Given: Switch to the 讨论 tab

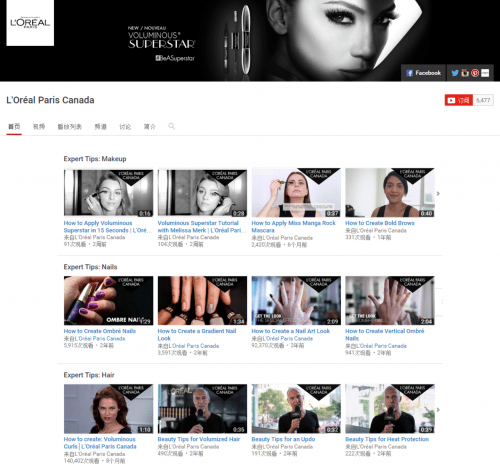Looking at the screenshot, I should pyautogui.click(x=125, y=127).
